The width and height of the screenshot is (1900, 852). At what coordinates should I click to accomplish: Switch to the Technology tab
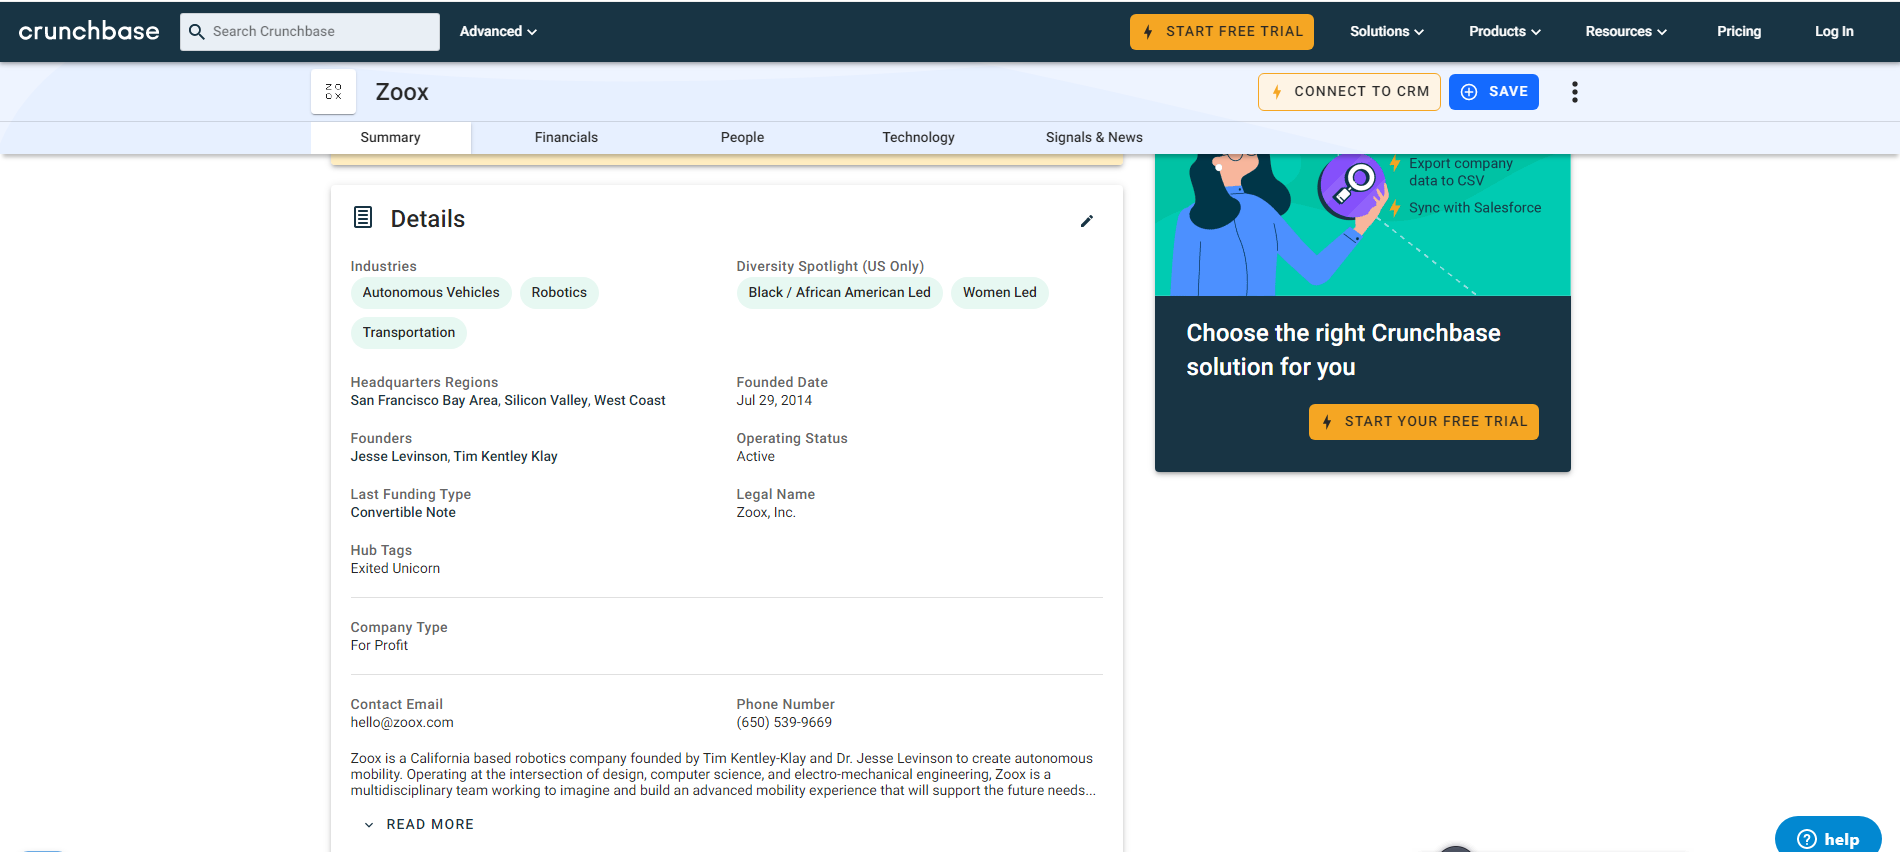coord(918,138)
